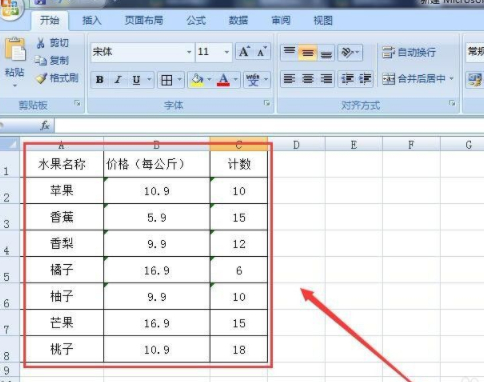Switch to the 插入 tab
The height and width of the screenshot is (382, 484).
click(92, 21)
